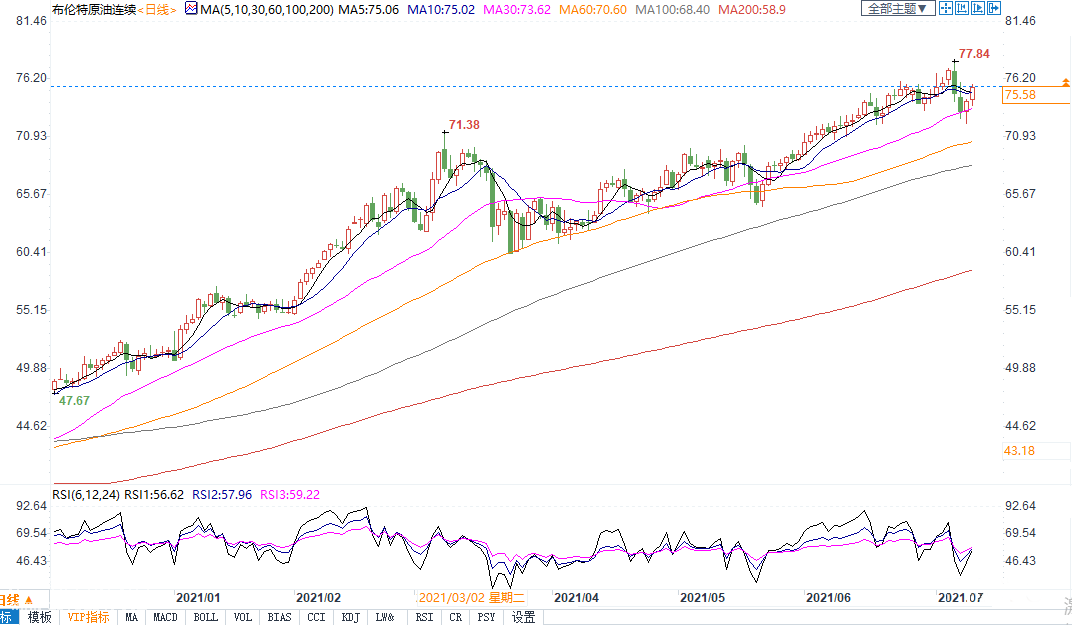The height and width of the screenshot is (625, 1072).
Task: Select the PSY indicator tab
Action: [486, 618]
